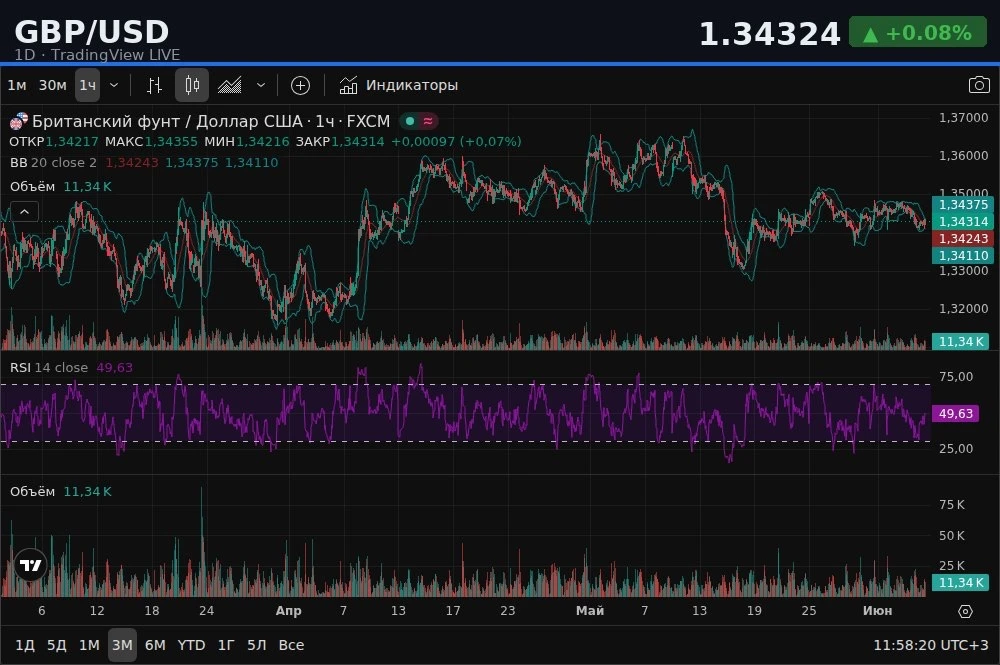Image resolution: width=1000 pixels, height=665 pixels.
Task: Select the 5Д date range
Action: click(57, 645)
